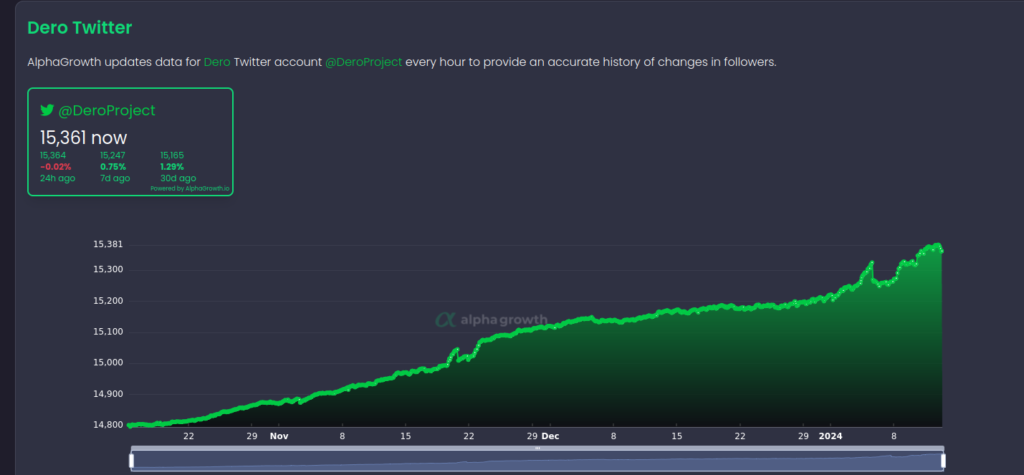Click the 24h ago label

pos(57,178)
